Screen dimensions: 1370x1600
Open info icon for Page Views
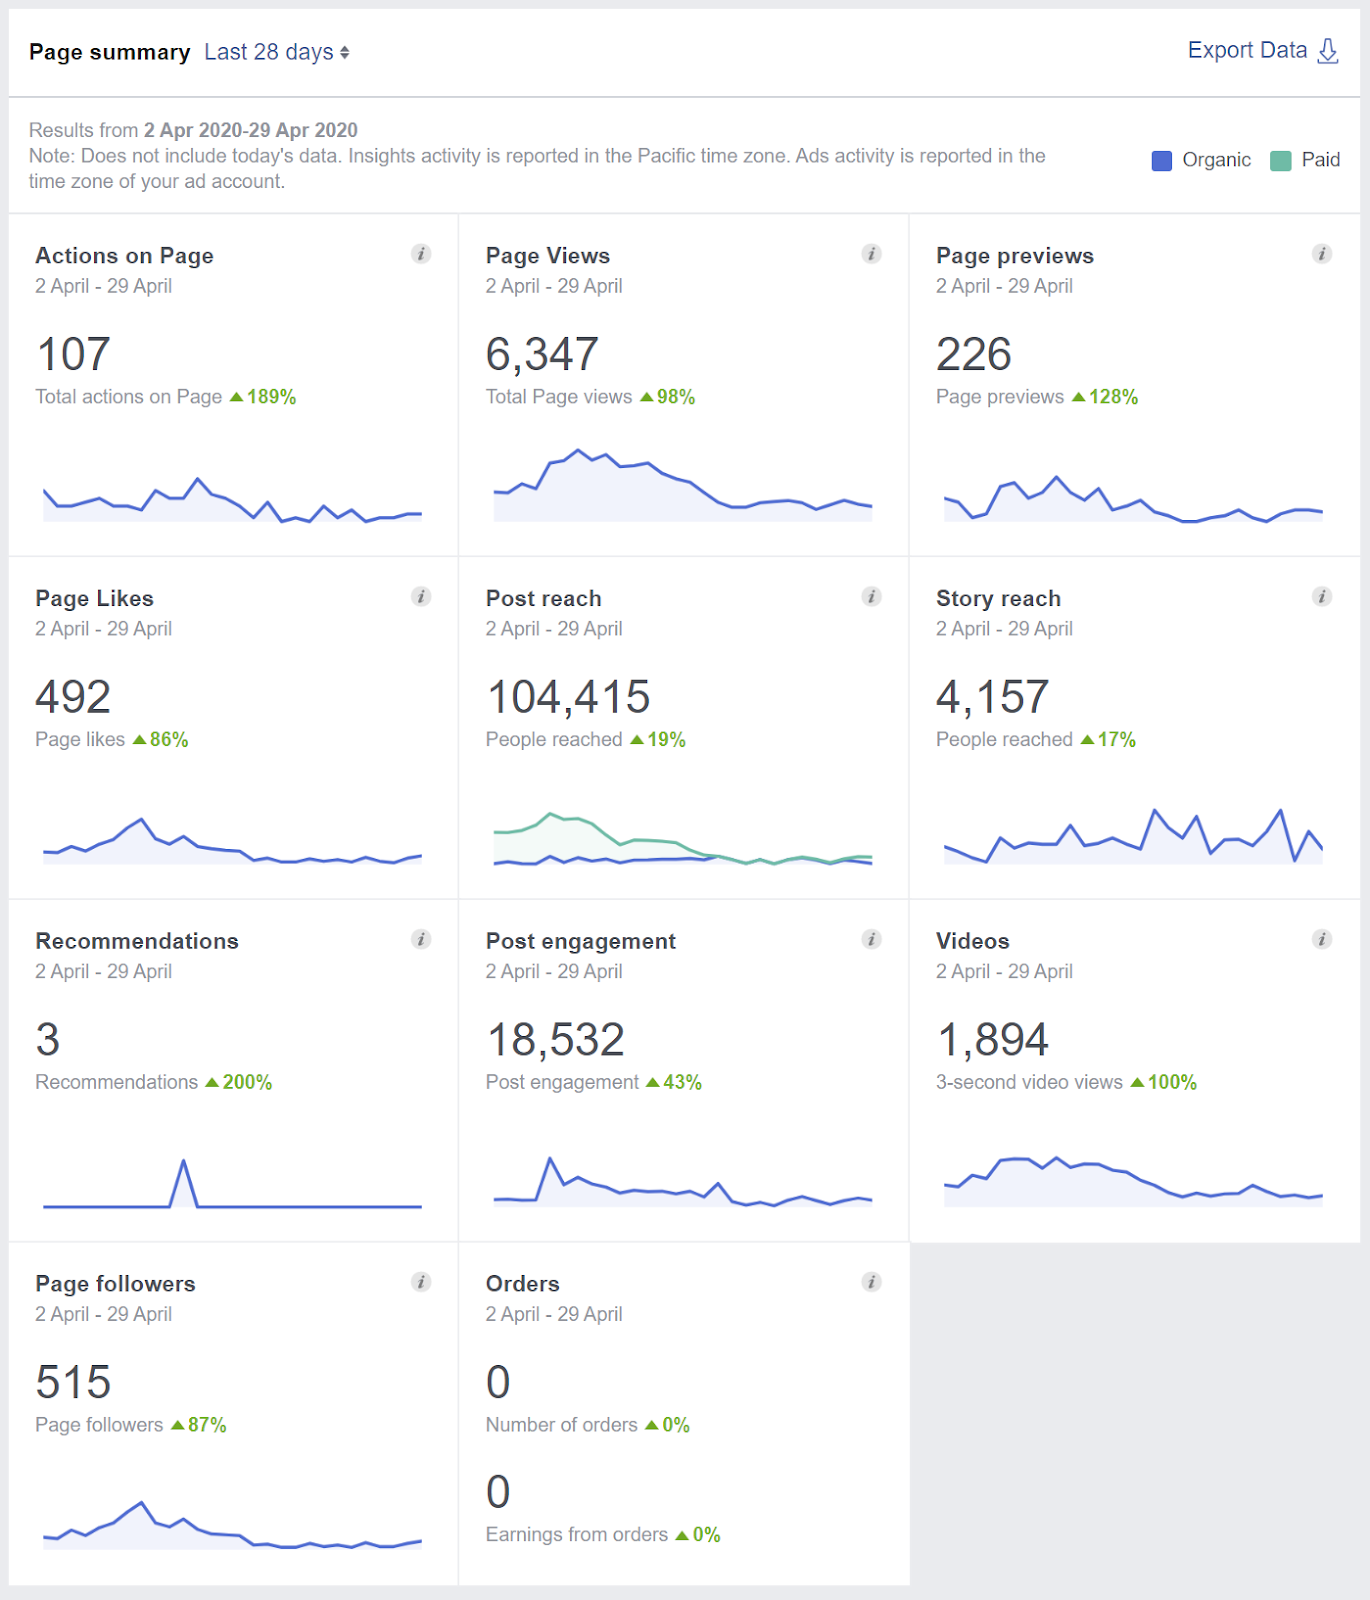pyautogui.click(x=871, y=254)
